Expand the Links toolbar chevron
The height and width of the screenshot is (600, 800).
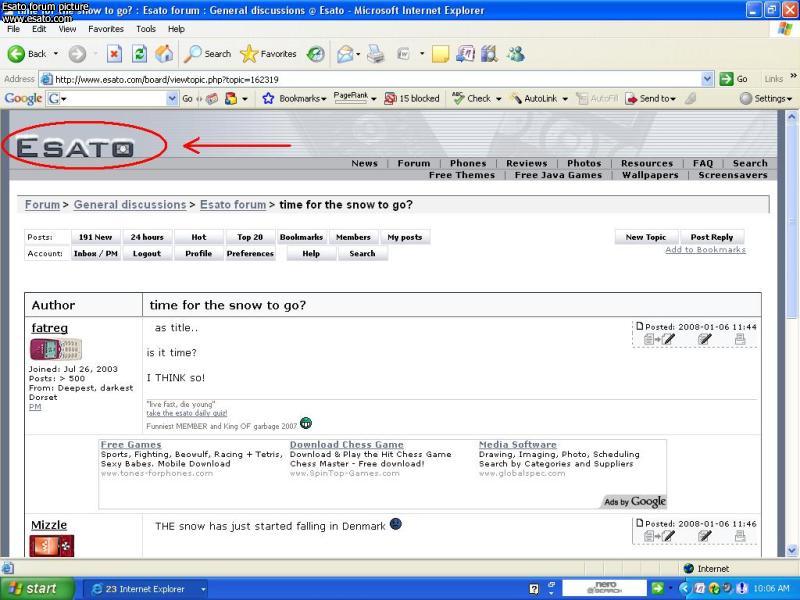click(793, 76)
